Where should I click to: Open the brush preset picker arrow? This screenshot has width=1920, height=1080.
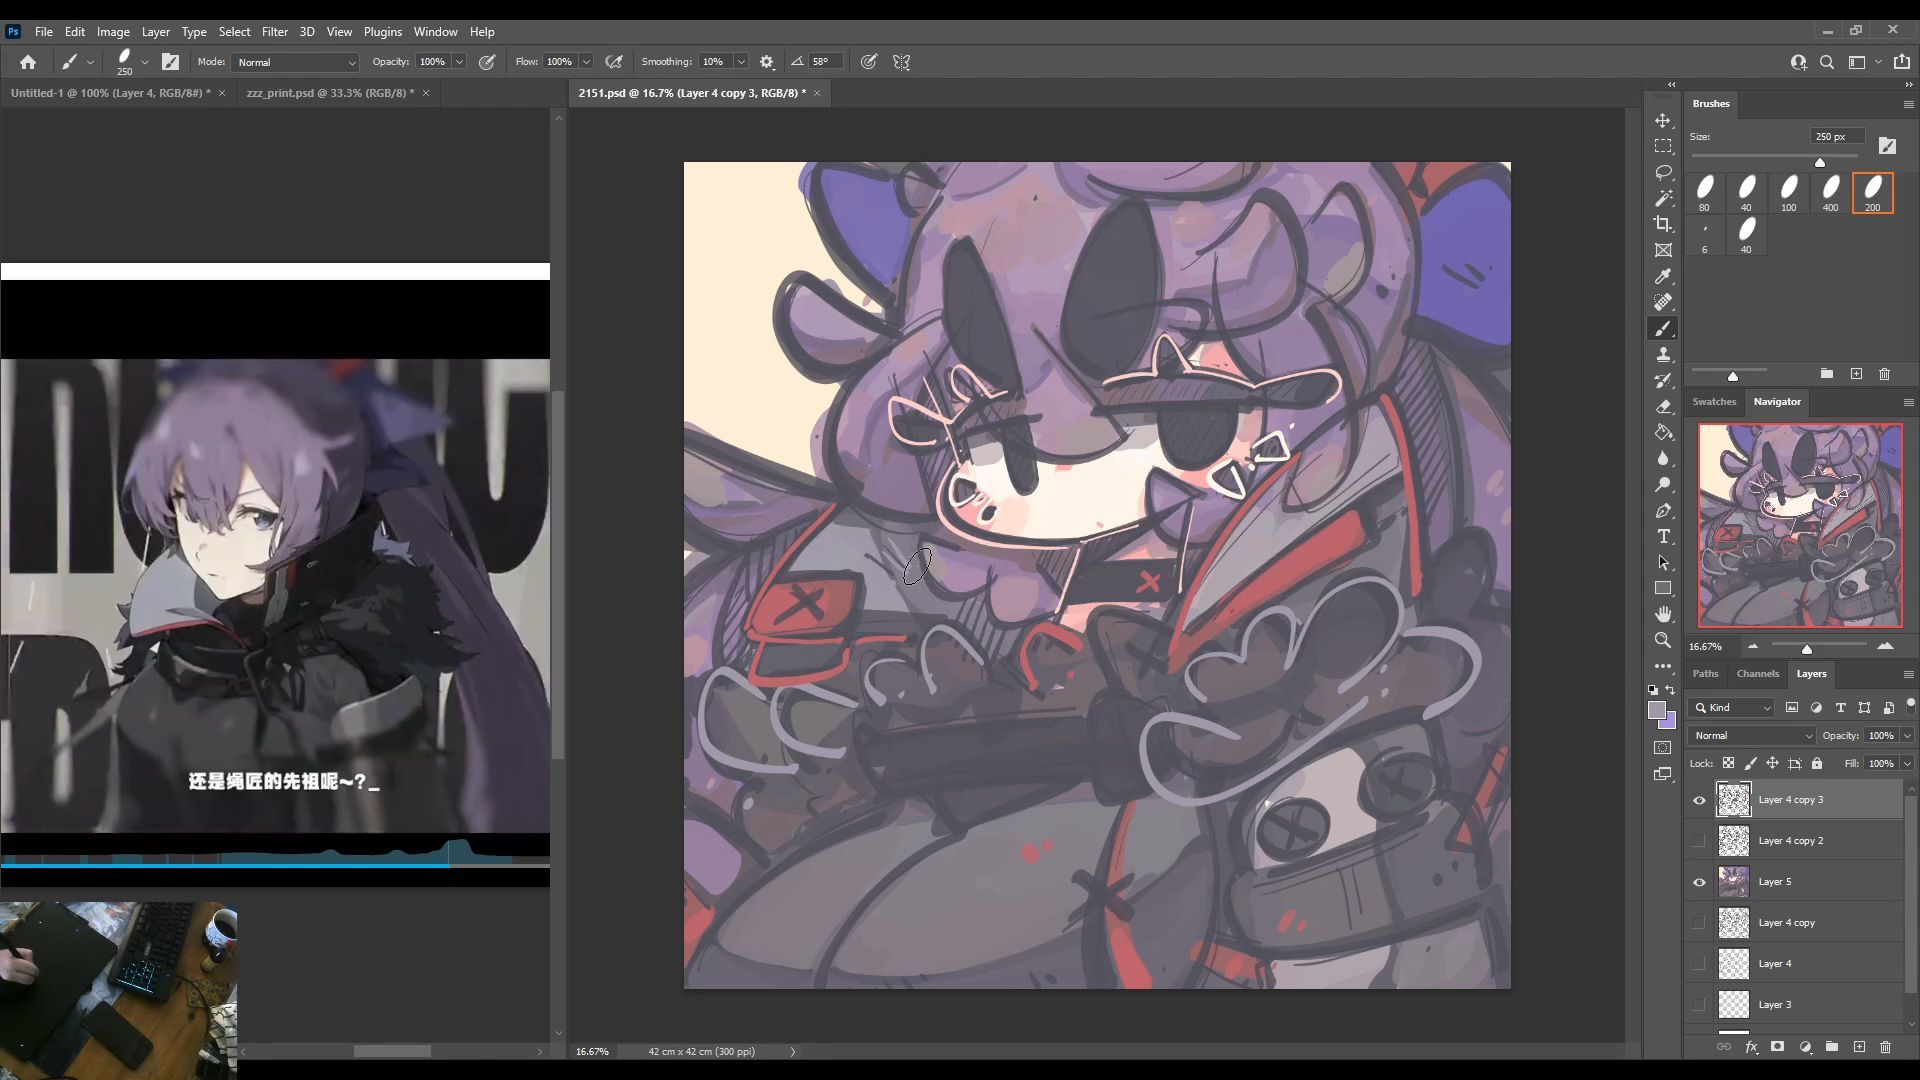(x=145, y=62)
